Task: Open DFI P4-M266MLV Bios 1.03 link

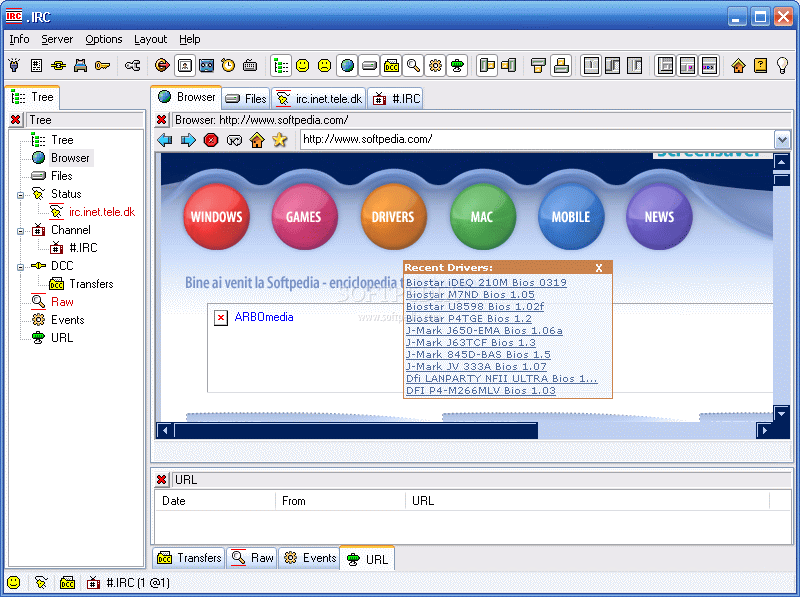Action: click(x=481, y=390)
